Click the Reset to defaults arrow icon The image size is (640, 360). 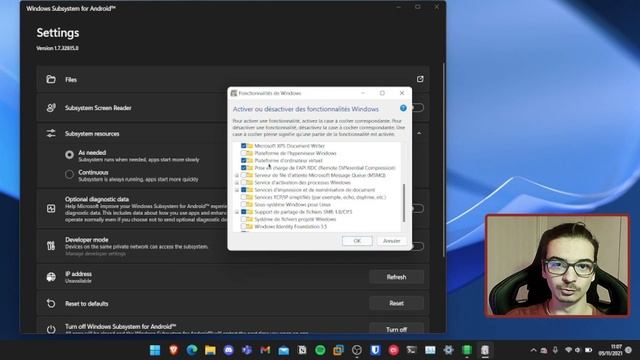point(51,304)
